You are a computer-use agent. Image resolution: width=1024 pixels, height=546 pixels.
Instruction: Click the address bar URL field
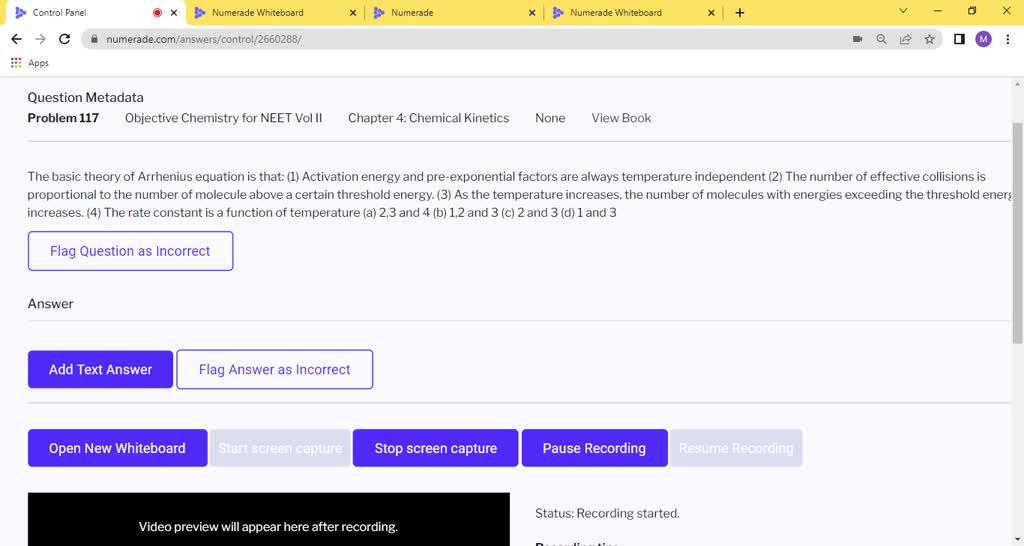[450, 39]
